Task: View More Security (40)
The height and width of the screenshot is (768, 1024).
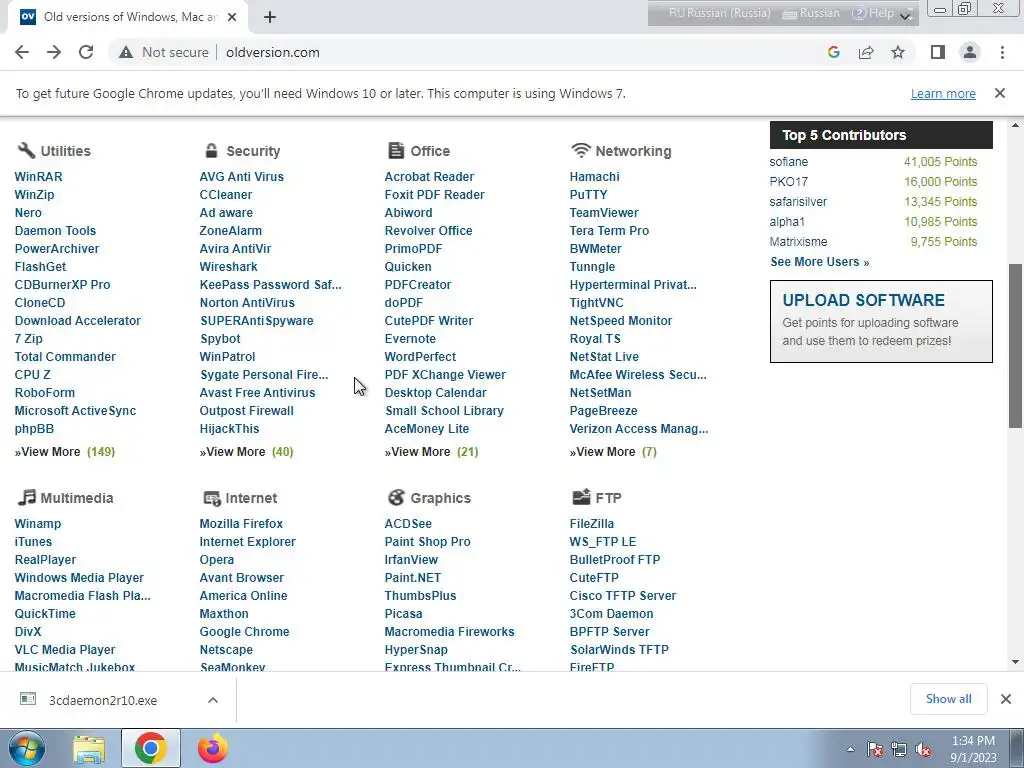Action: [x=246, y=452]
